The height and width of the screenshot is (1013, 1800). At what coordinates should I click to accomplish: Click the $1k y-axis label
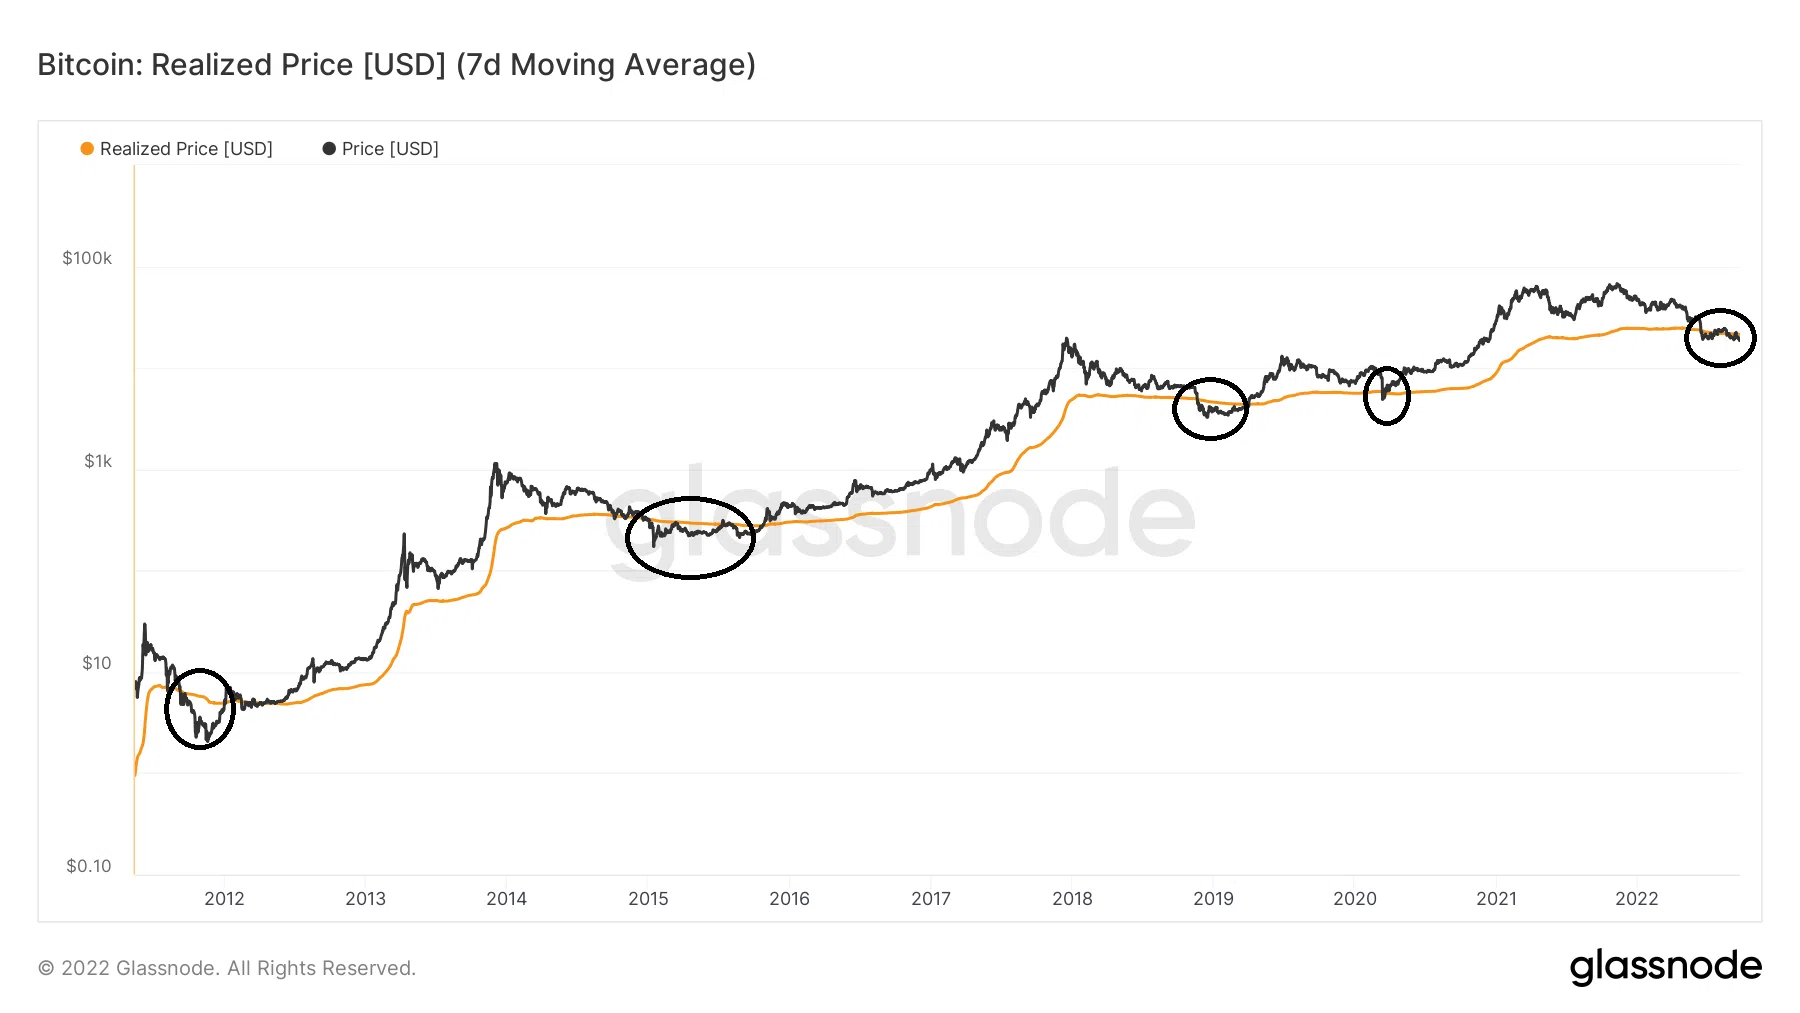pyautogui.click(x=98, y=461)
